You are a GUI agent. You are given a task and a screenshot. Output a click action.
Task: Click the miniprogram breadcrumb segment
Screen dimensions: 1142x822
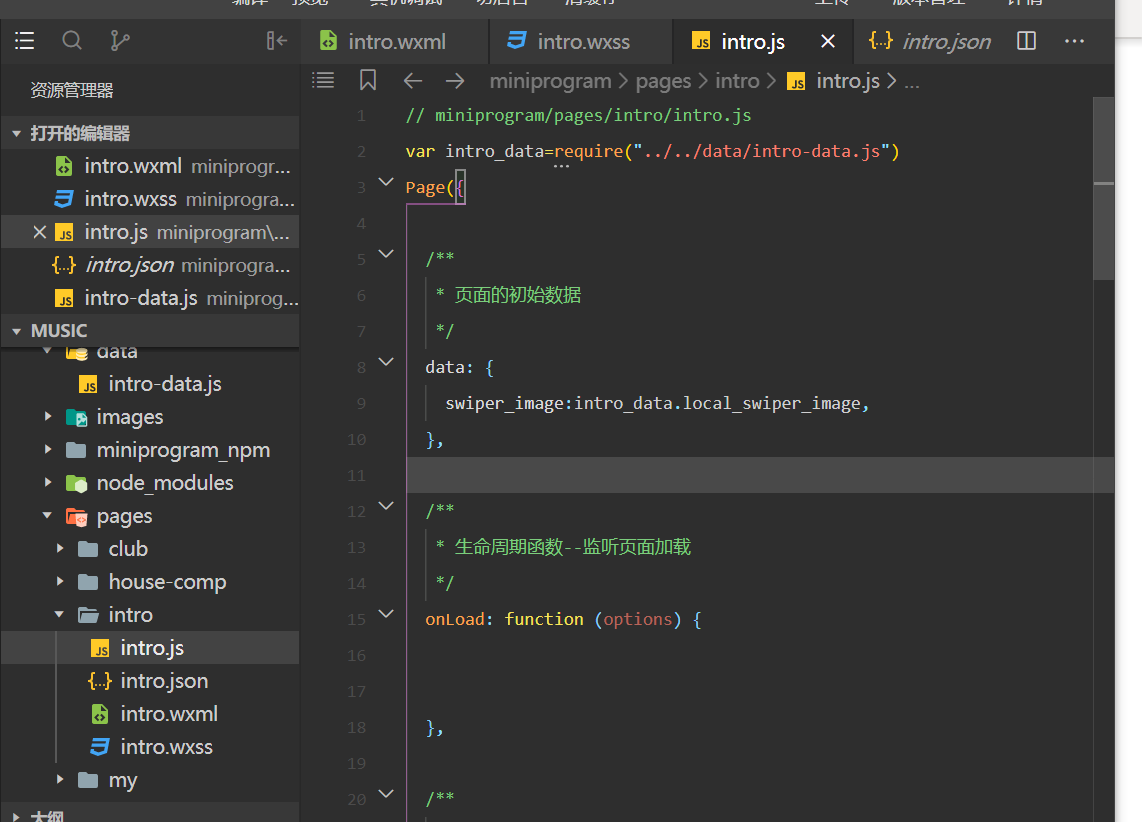tap(550, 81)
